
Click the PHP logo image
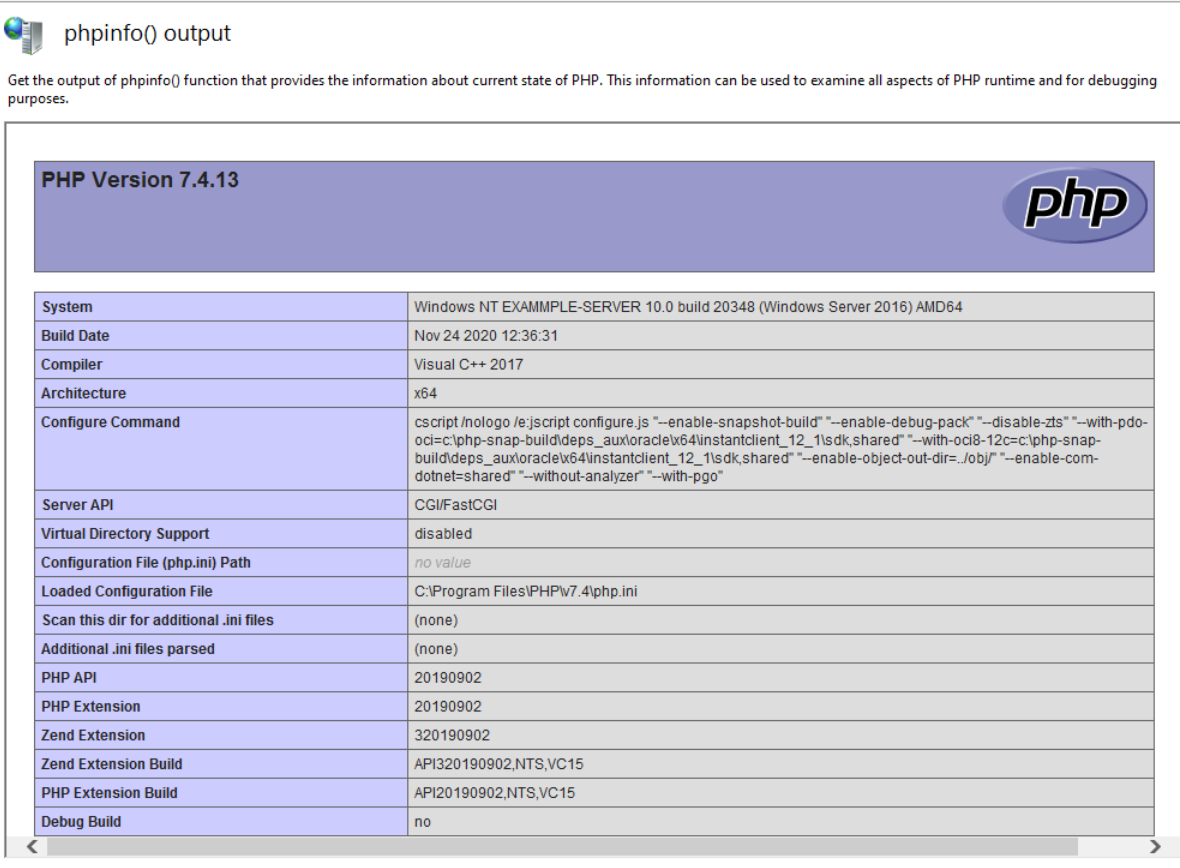[1077, 204]
